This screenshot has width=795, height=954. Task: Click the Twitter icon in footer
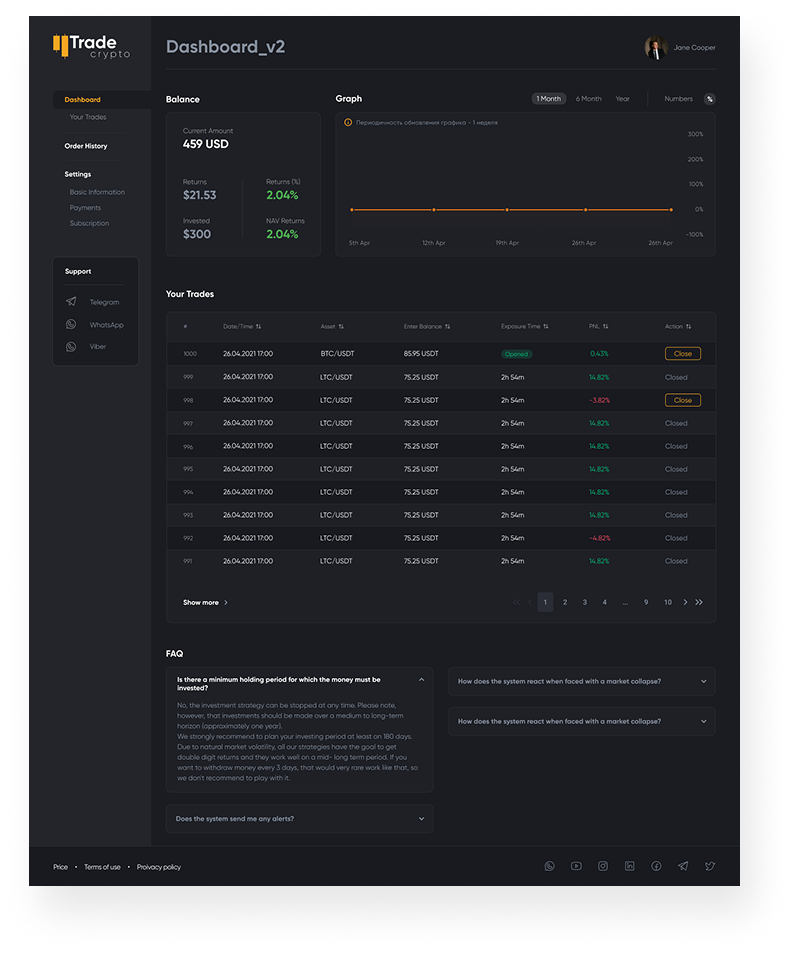[709, 866]
